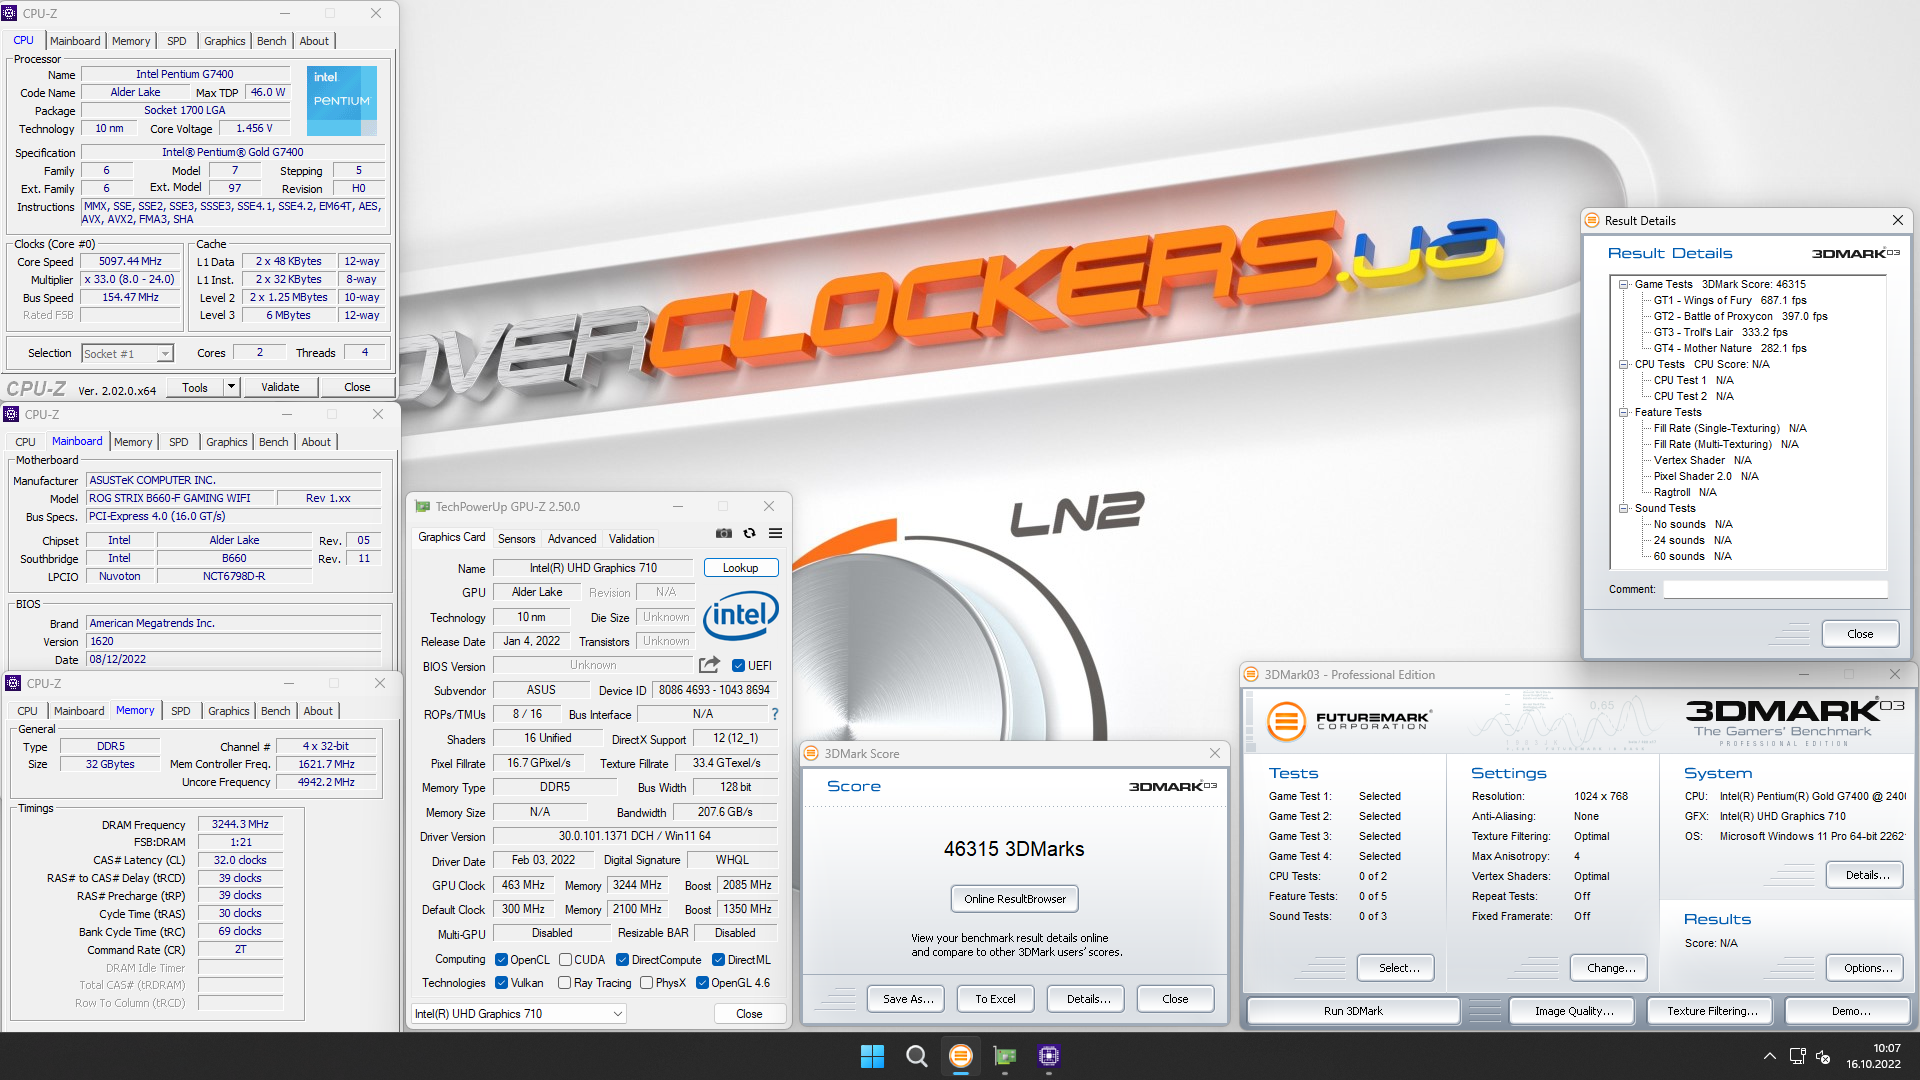Viewport: 1920px width, 1080px height.
Task: Click the Futuremark logo in 3DMark03 window
Action: pos(1349,720)
